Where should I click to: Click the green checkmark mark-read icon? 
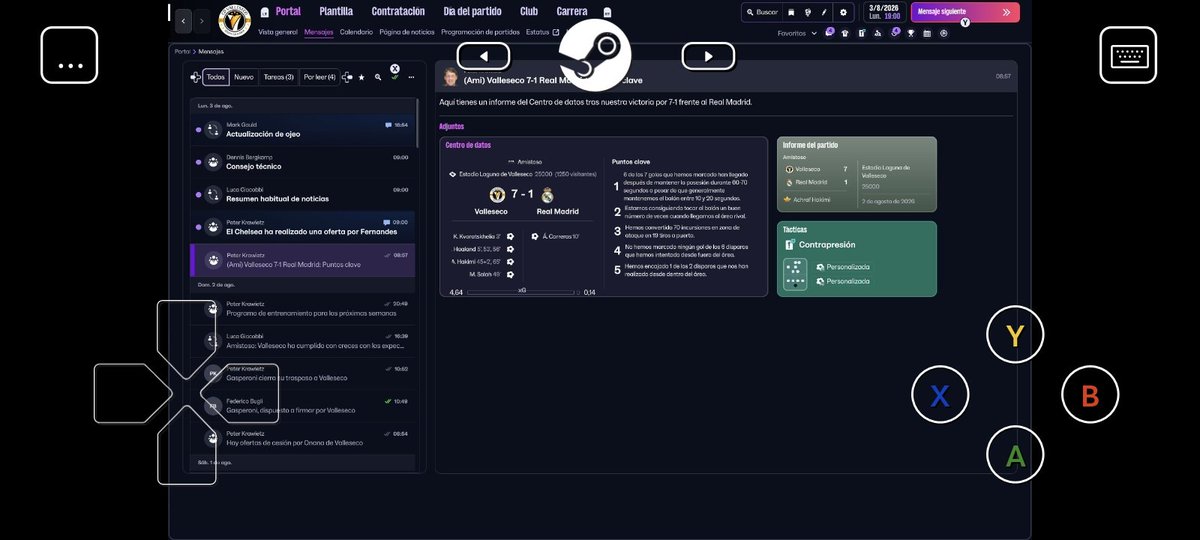coord(394,77)
